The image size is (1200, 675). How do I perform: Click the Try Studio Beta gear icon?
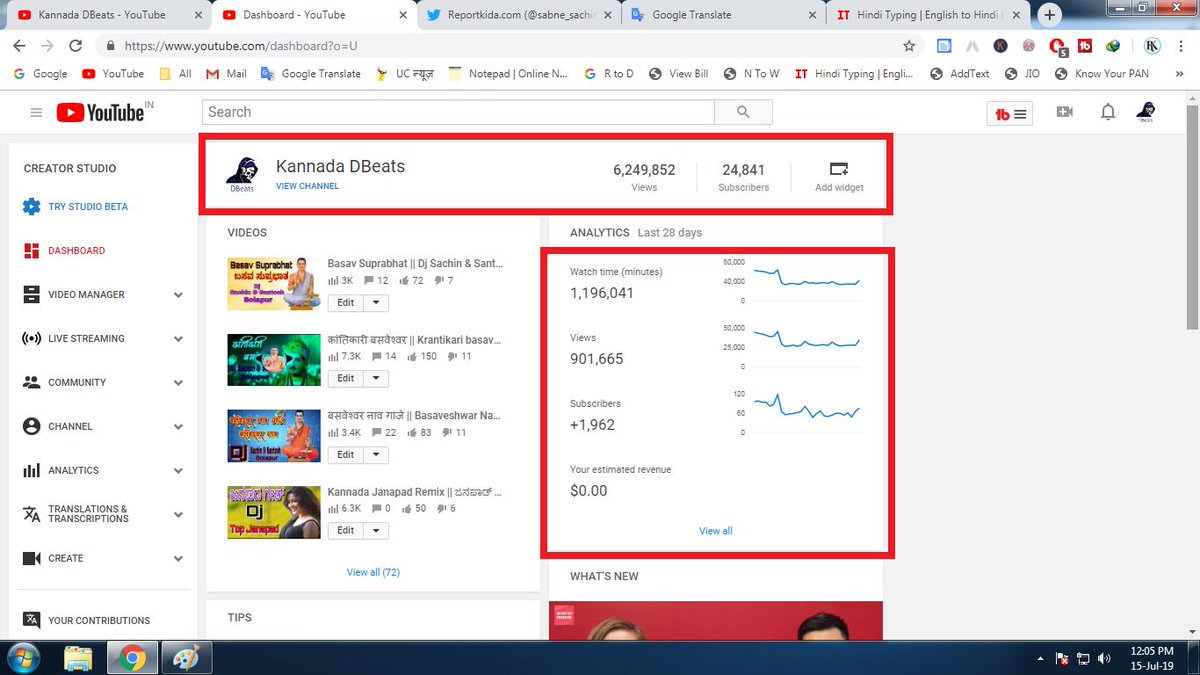click(x=31, y=207)
